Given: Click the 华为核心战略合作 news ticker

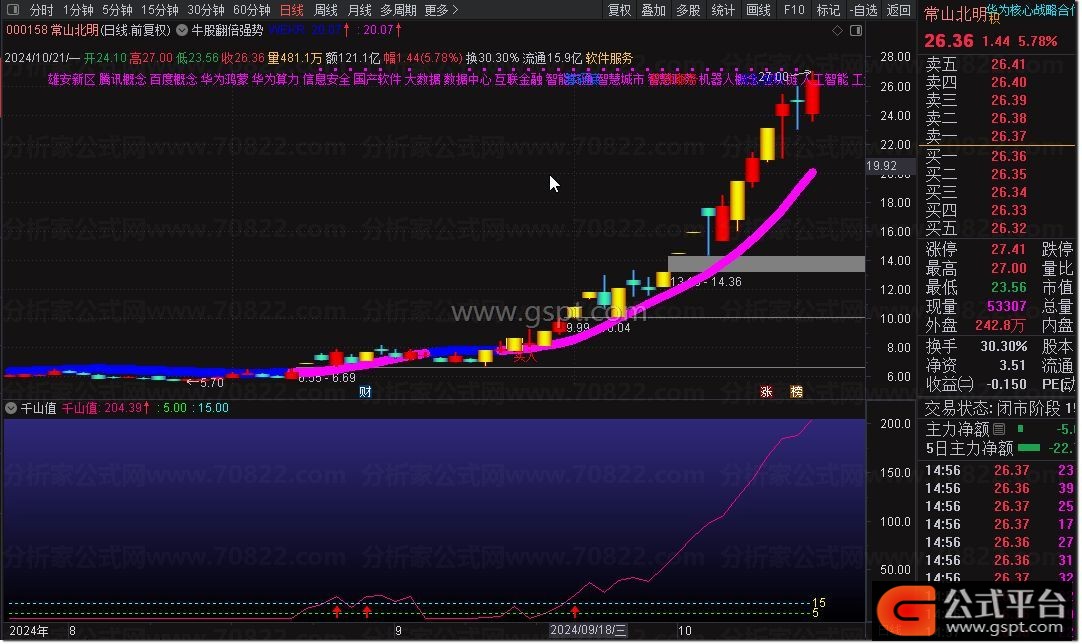Looking at the screenshot, I should click(1031, 10).
